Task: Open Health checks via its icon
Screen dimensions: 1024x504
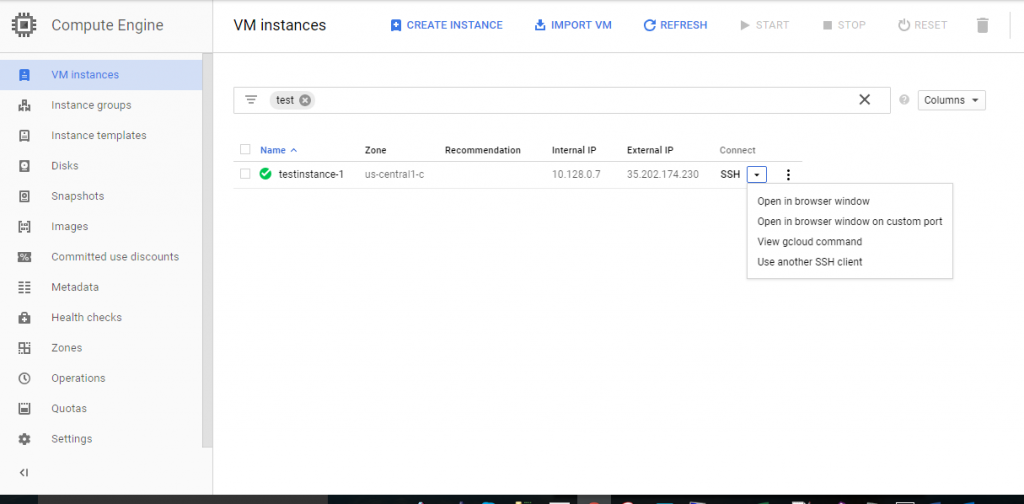Action: [25, 318]
